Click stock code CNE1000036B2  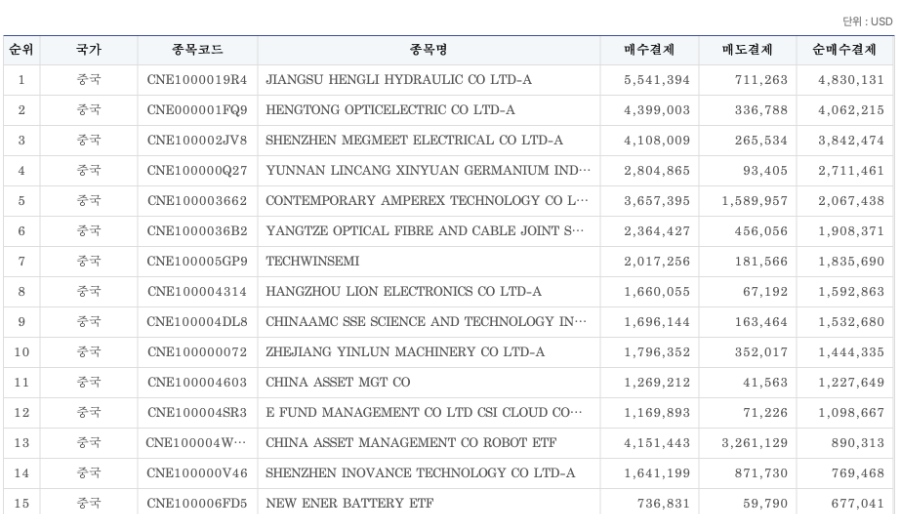pos(197,231)
